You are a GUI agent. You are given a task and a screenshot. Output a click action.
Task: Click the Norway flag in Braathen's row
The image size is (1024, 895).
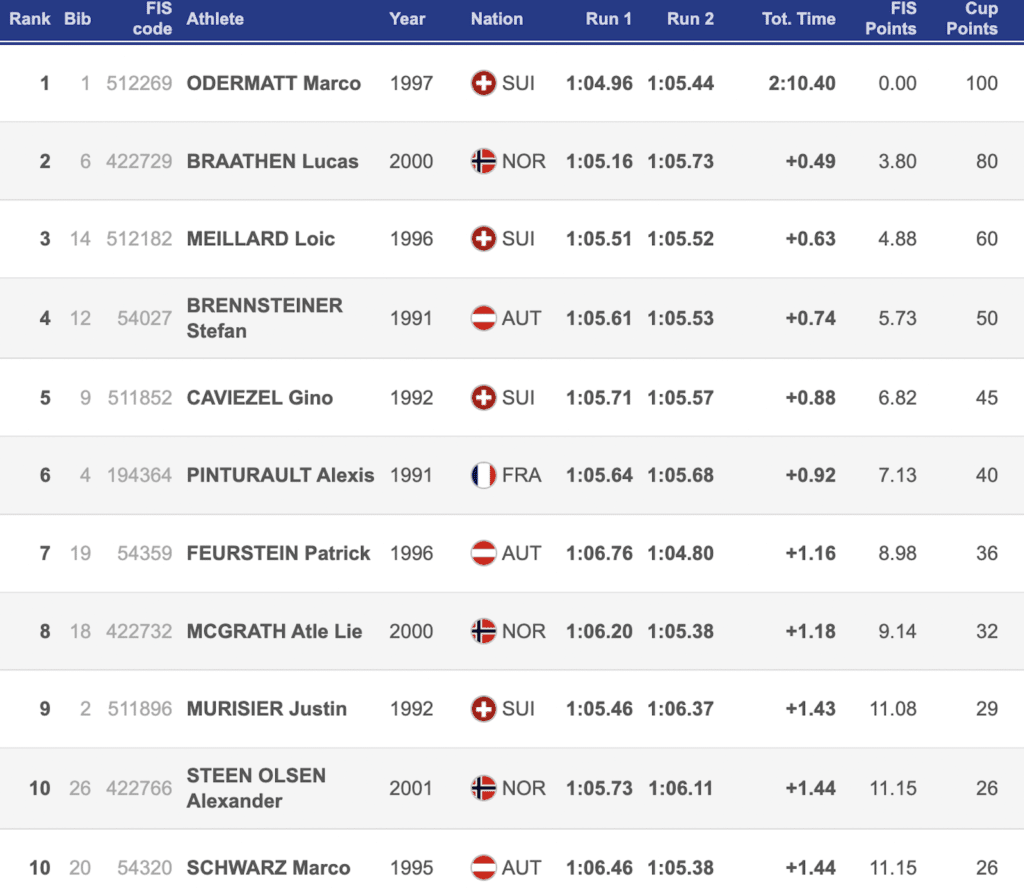tap(483, 161)
